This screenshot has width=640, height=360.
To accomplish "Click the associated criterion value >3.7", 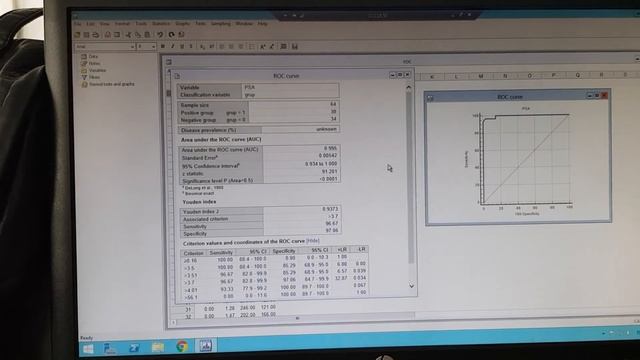I will (x=333, y=216).
